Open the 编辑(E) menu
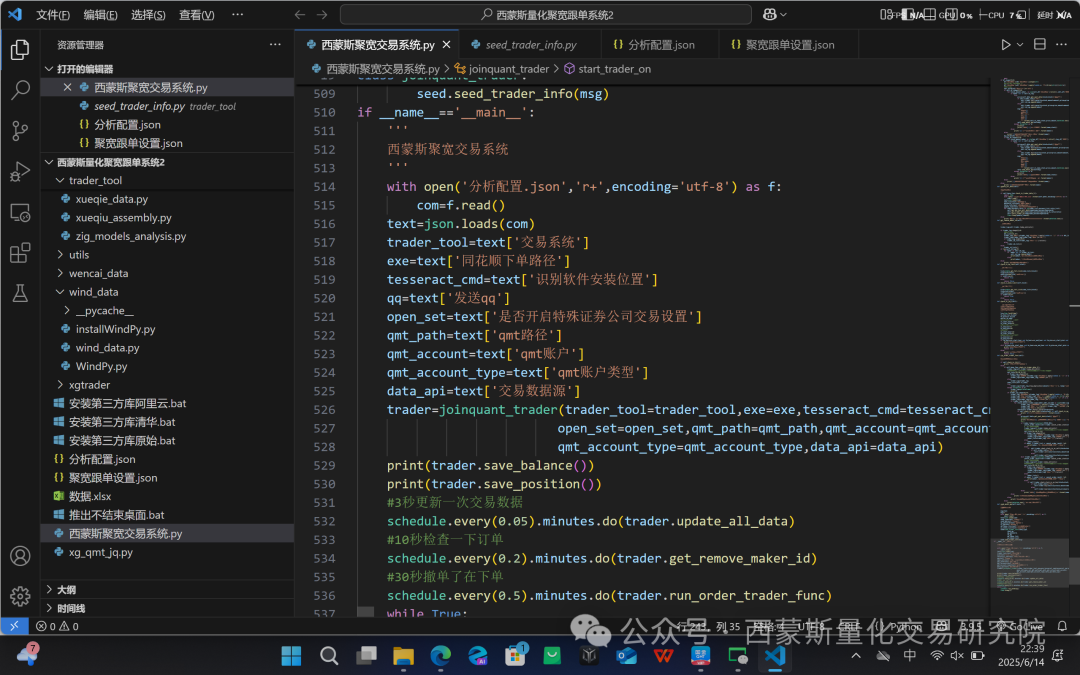1080x675 pixels. [x=101, y=14]
